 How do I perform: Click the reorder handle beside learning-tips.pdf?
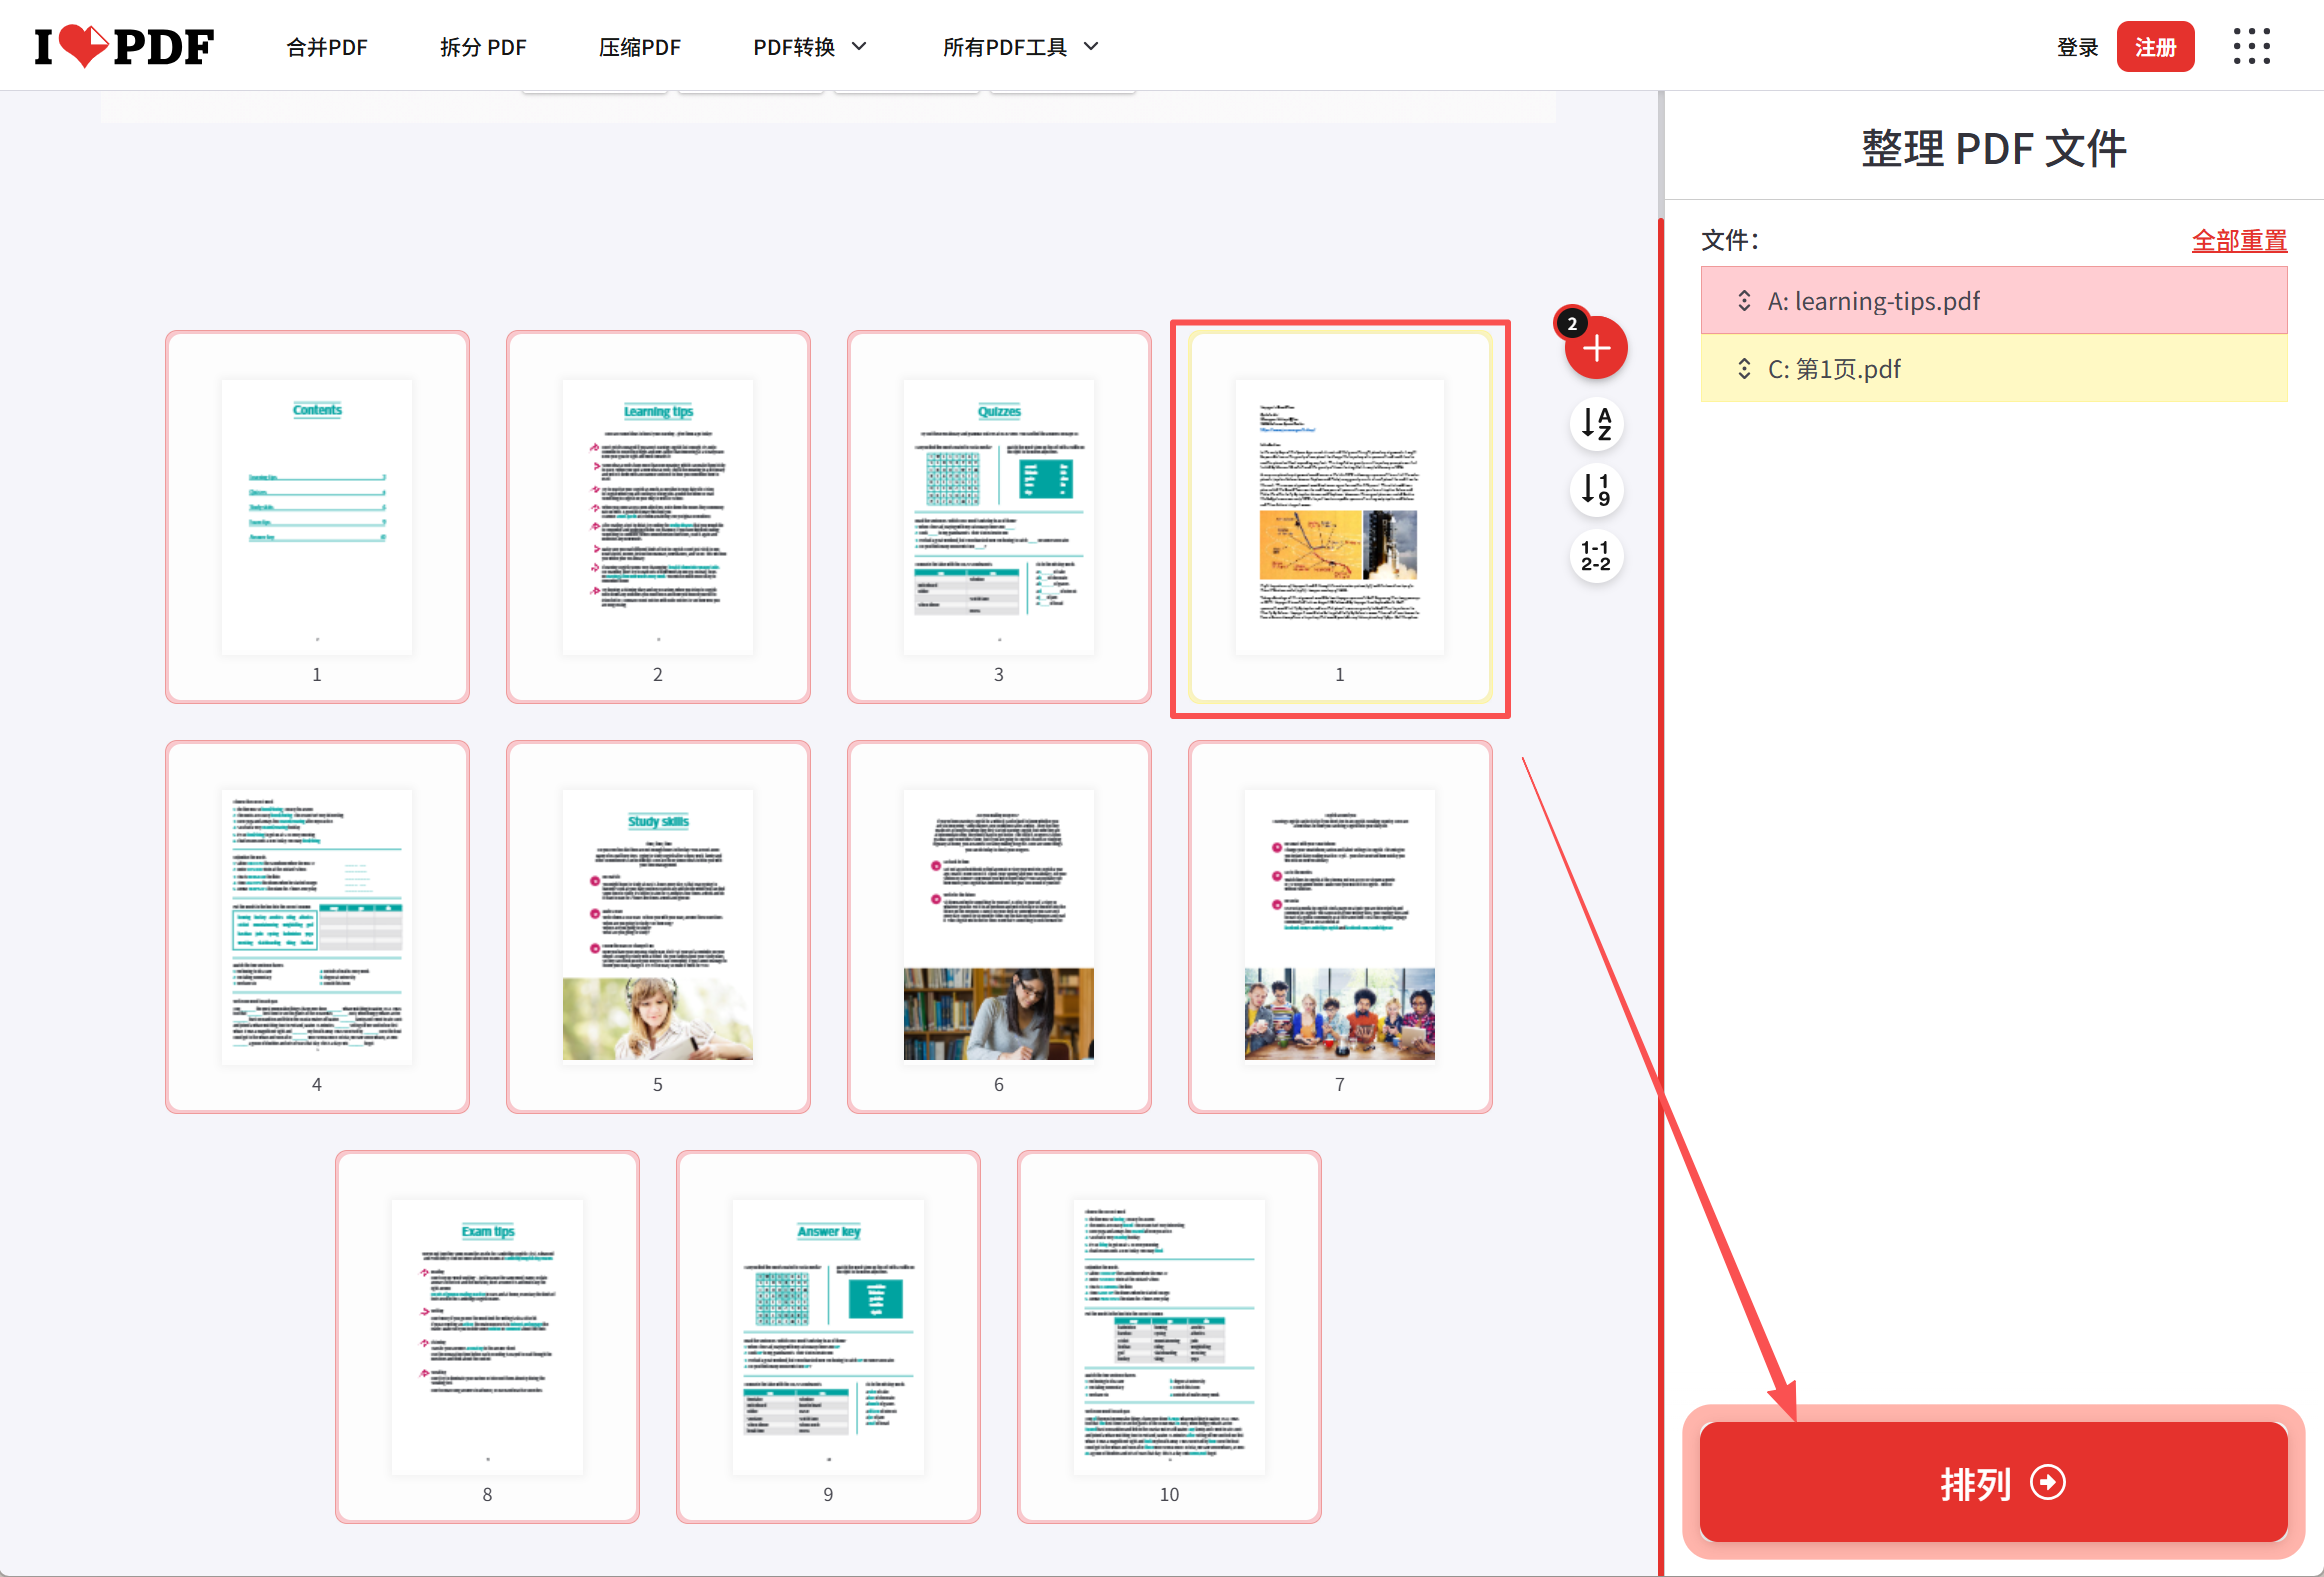[1744, 300]
